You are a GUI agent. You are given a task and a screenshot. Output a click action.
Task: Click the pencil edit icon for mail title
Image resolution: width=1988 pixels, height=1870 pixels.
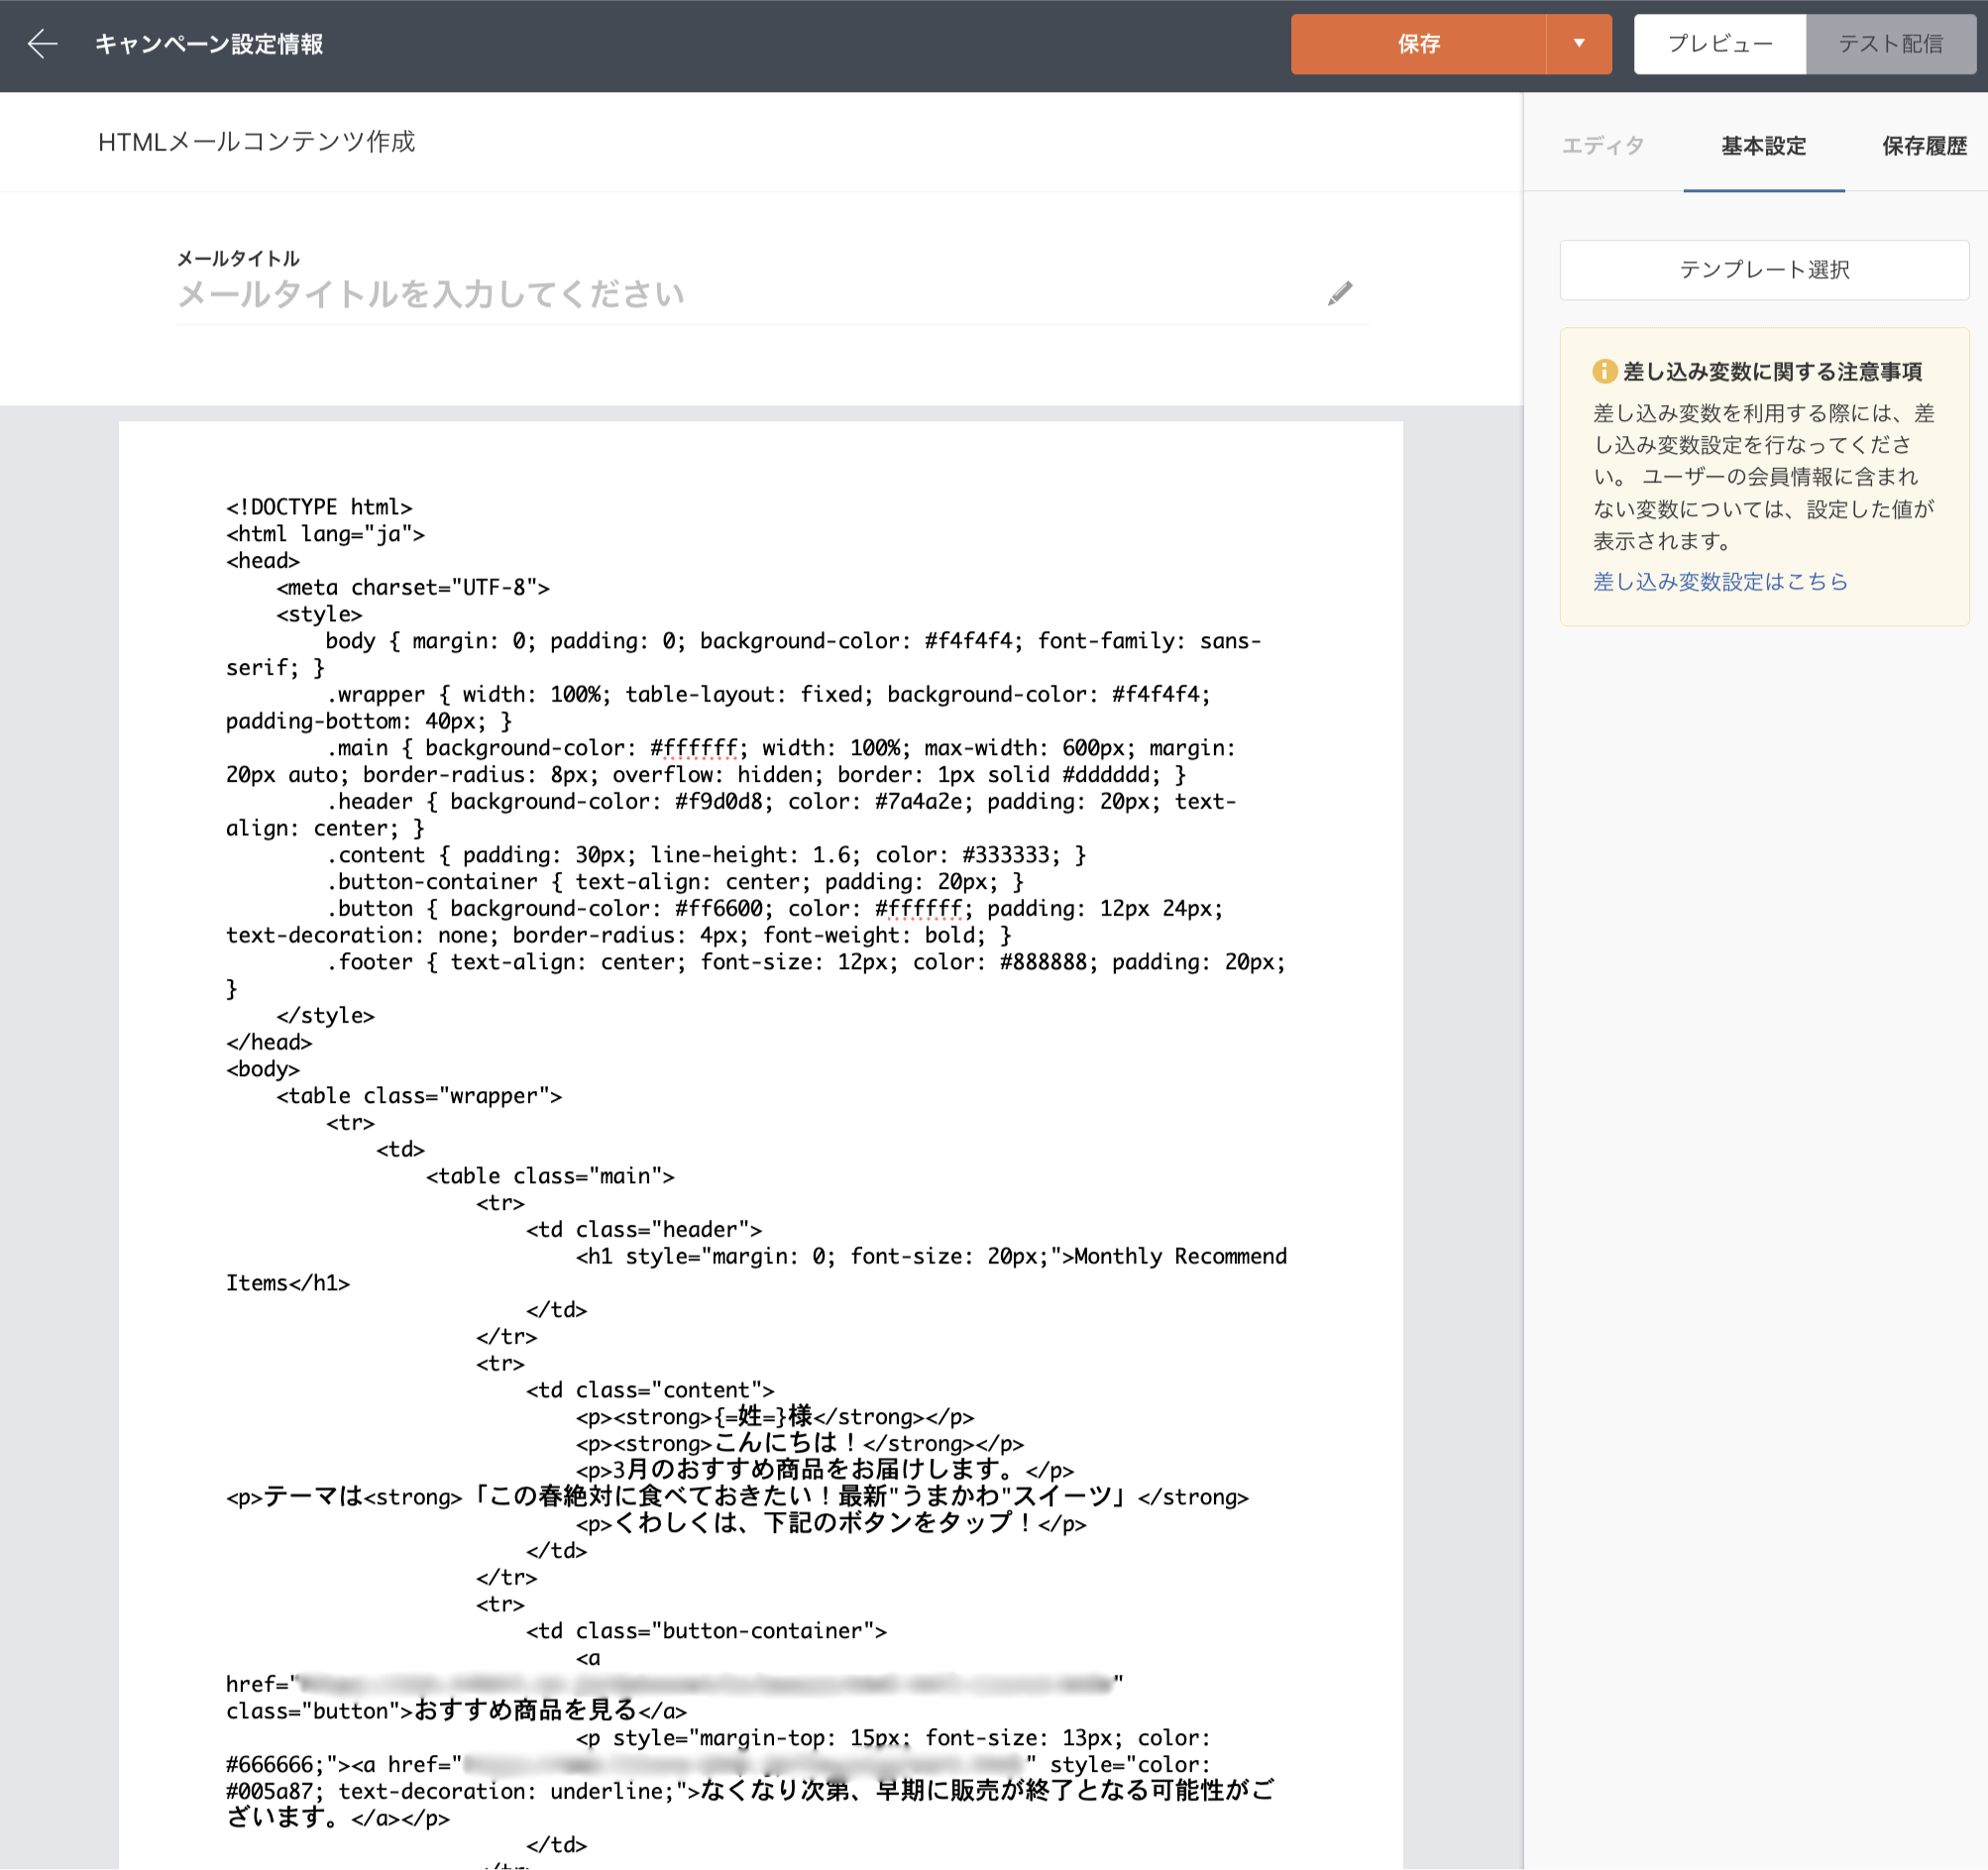(1340, 293)
